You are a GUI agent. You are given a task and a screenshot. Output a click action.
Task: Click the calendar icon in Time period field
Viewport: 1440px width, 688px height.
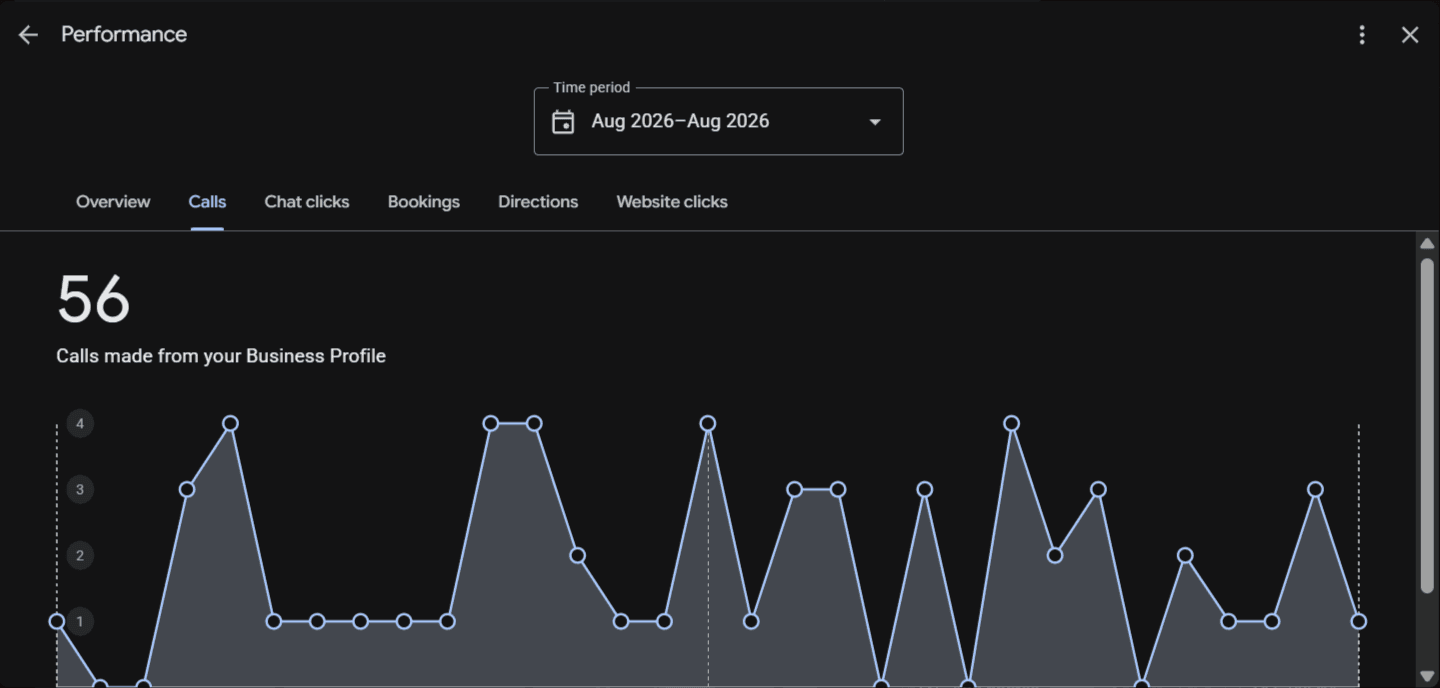(x=563, y=122)
